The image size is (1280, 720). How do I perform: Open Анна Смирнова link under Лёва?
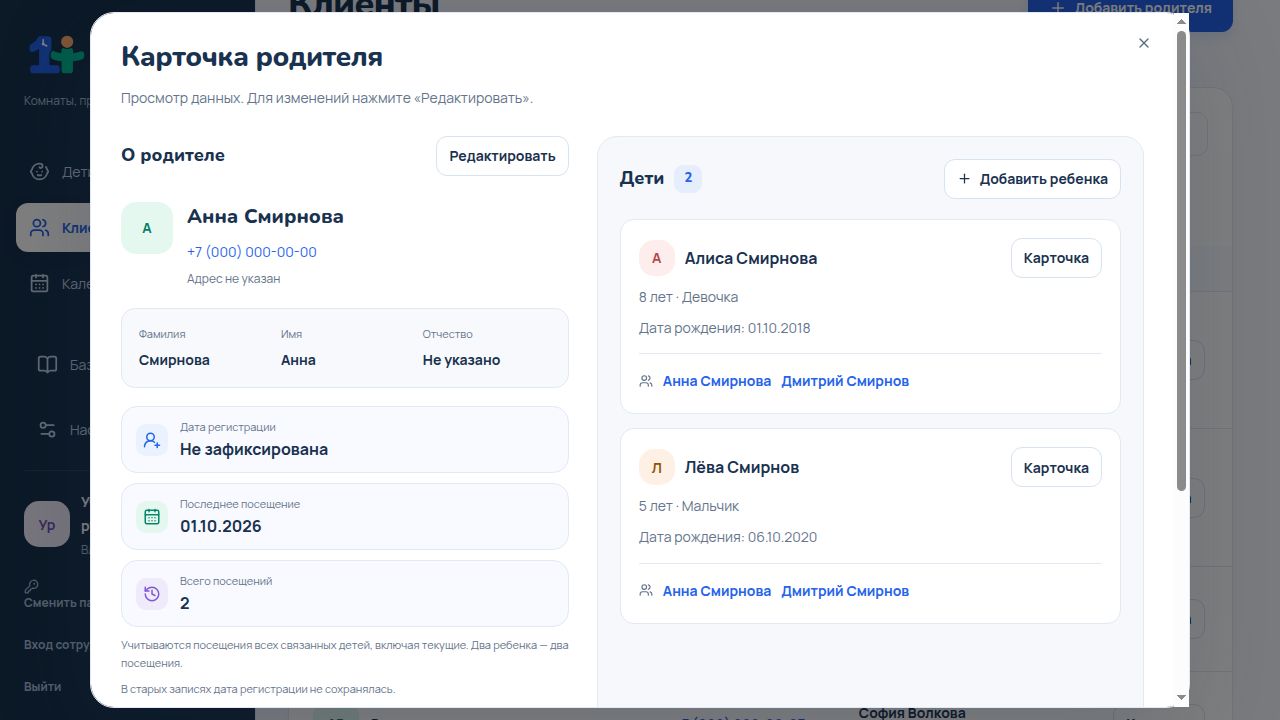coord(717,591)
